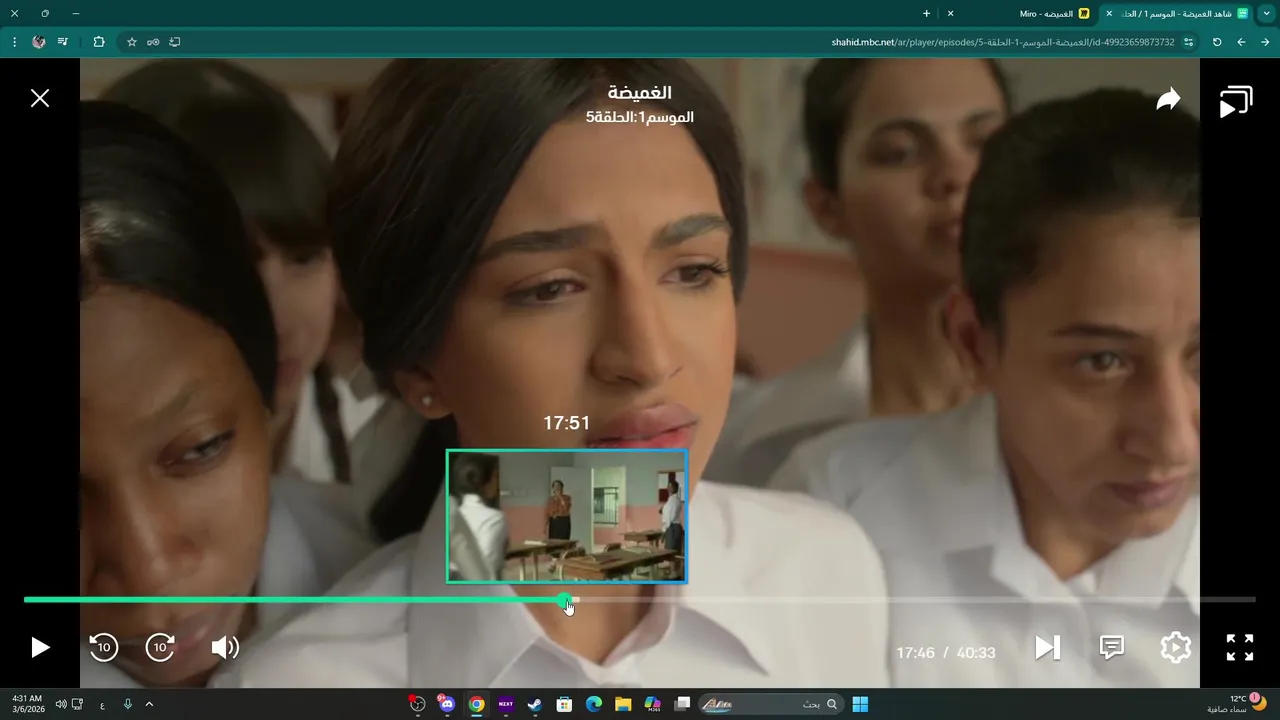Launch Microsoft Edge from the taskbar
The height and width of the screenshot is (720, 1280).
point(594,704)
